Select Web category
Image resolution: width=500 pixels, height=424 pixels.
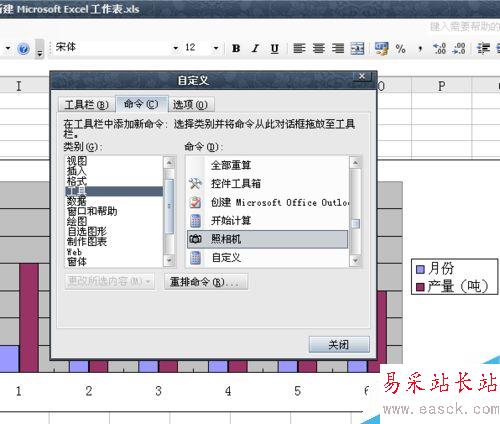tap(114, 252)
